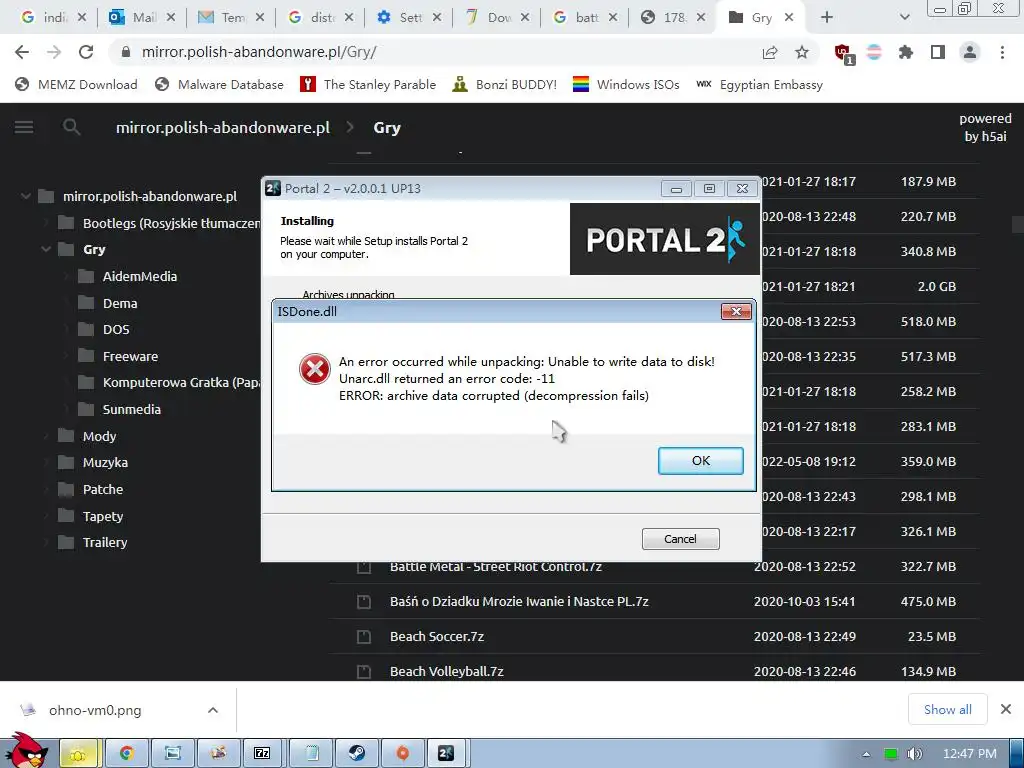
Task: Open the Chrome three-dot menu
Action: click(x=1002, y=52)
